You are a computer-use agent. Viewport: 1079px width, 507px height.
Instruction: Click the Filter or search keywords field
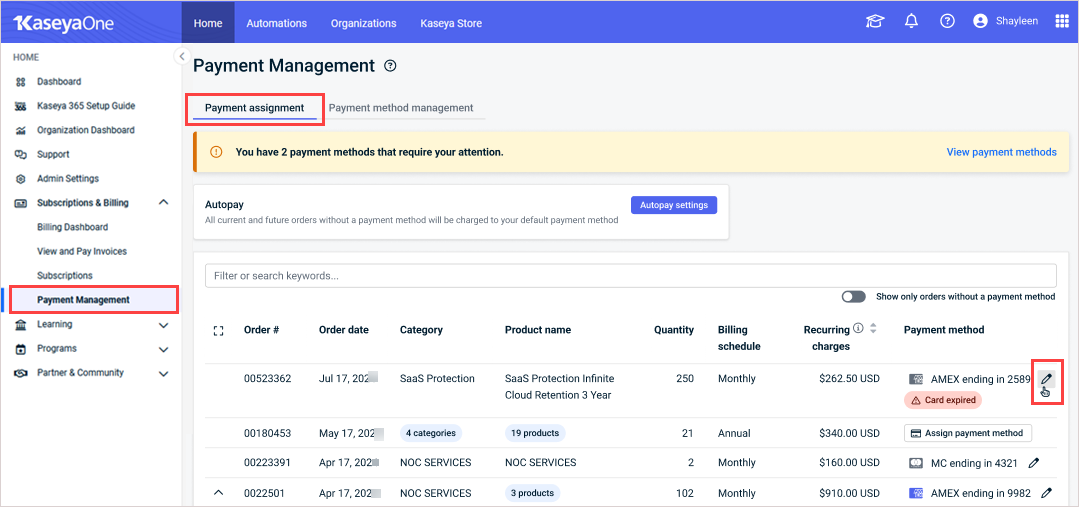pyautogui.click(x=630, y=276)
